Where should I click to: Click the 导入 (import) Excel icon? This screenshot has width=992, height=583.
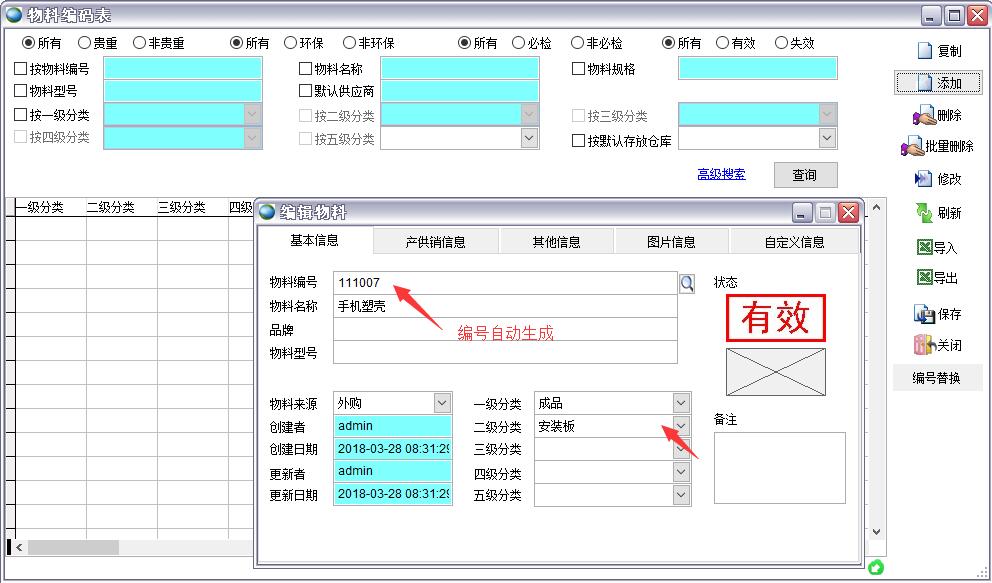(937, 248)
